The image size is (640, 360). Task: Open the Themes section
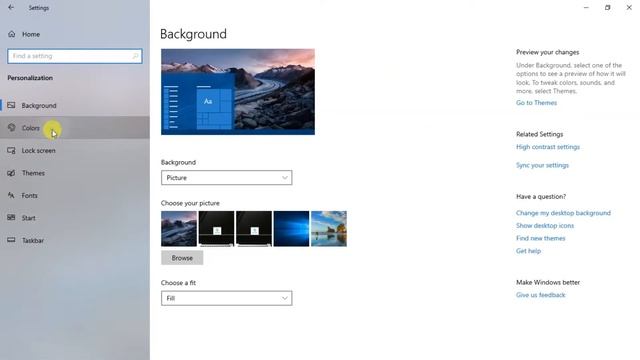[75, 173]
